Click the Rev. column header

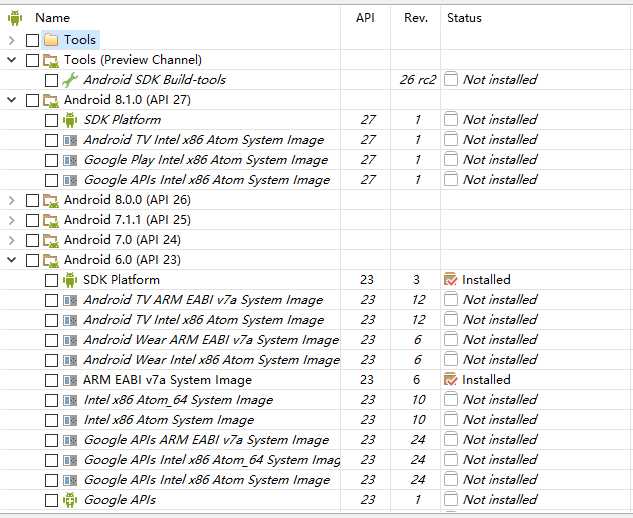tap(416, 18)
